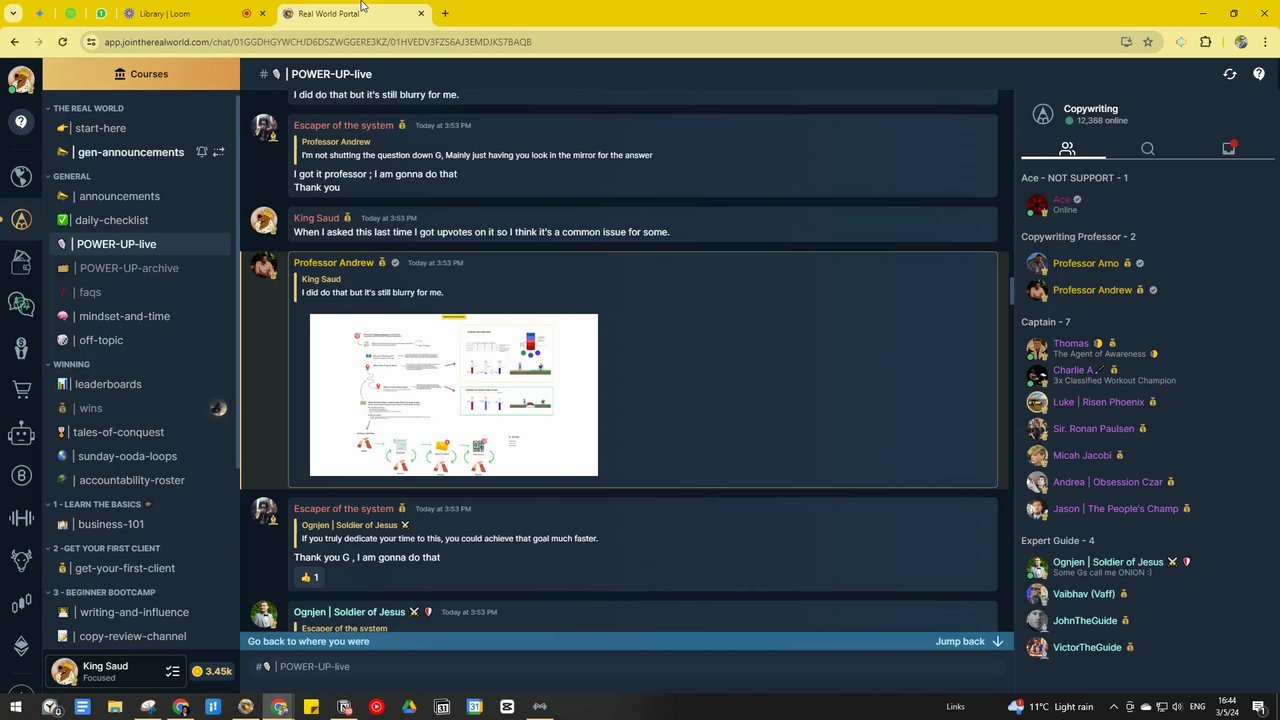This screenshot has width=1280, height=720.
Task: Open the help icon in the header
Action: point(1259,74)
